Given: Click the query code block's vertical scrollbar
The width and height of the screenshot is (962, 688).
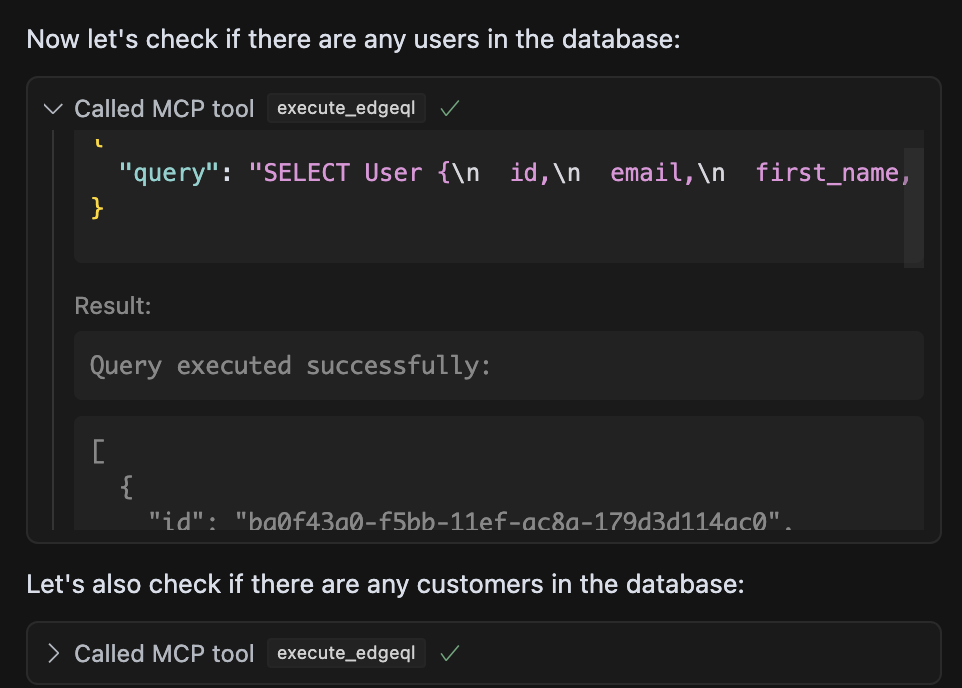Looking at the screenshot, I should (x=913, y=205).
